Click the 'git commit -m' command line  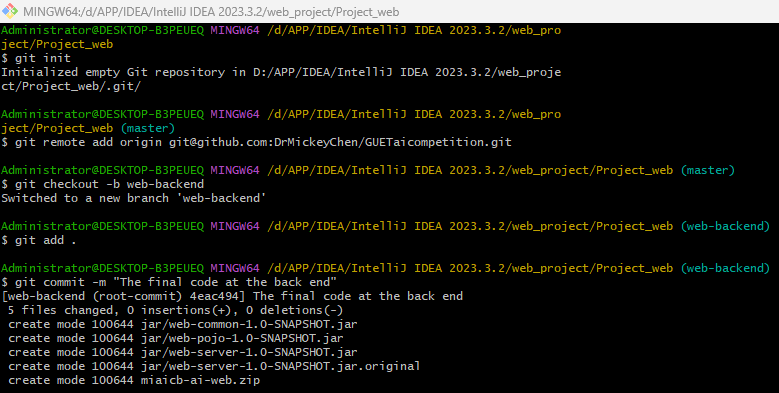pos(169,282)
